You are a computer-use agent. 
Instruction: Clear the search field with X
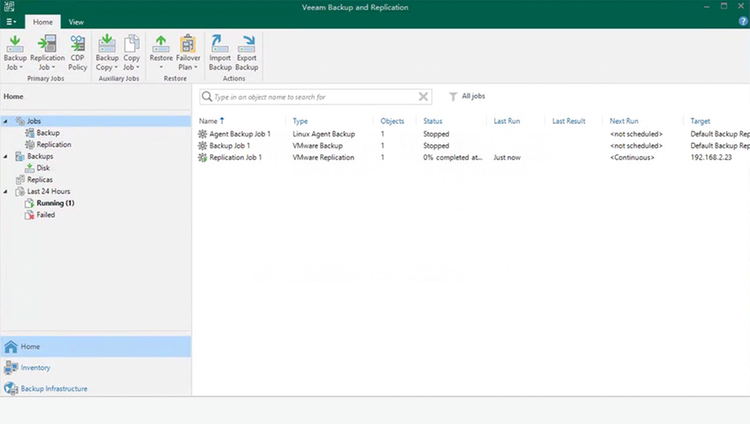pyautogui.click(x=423, y=97)
